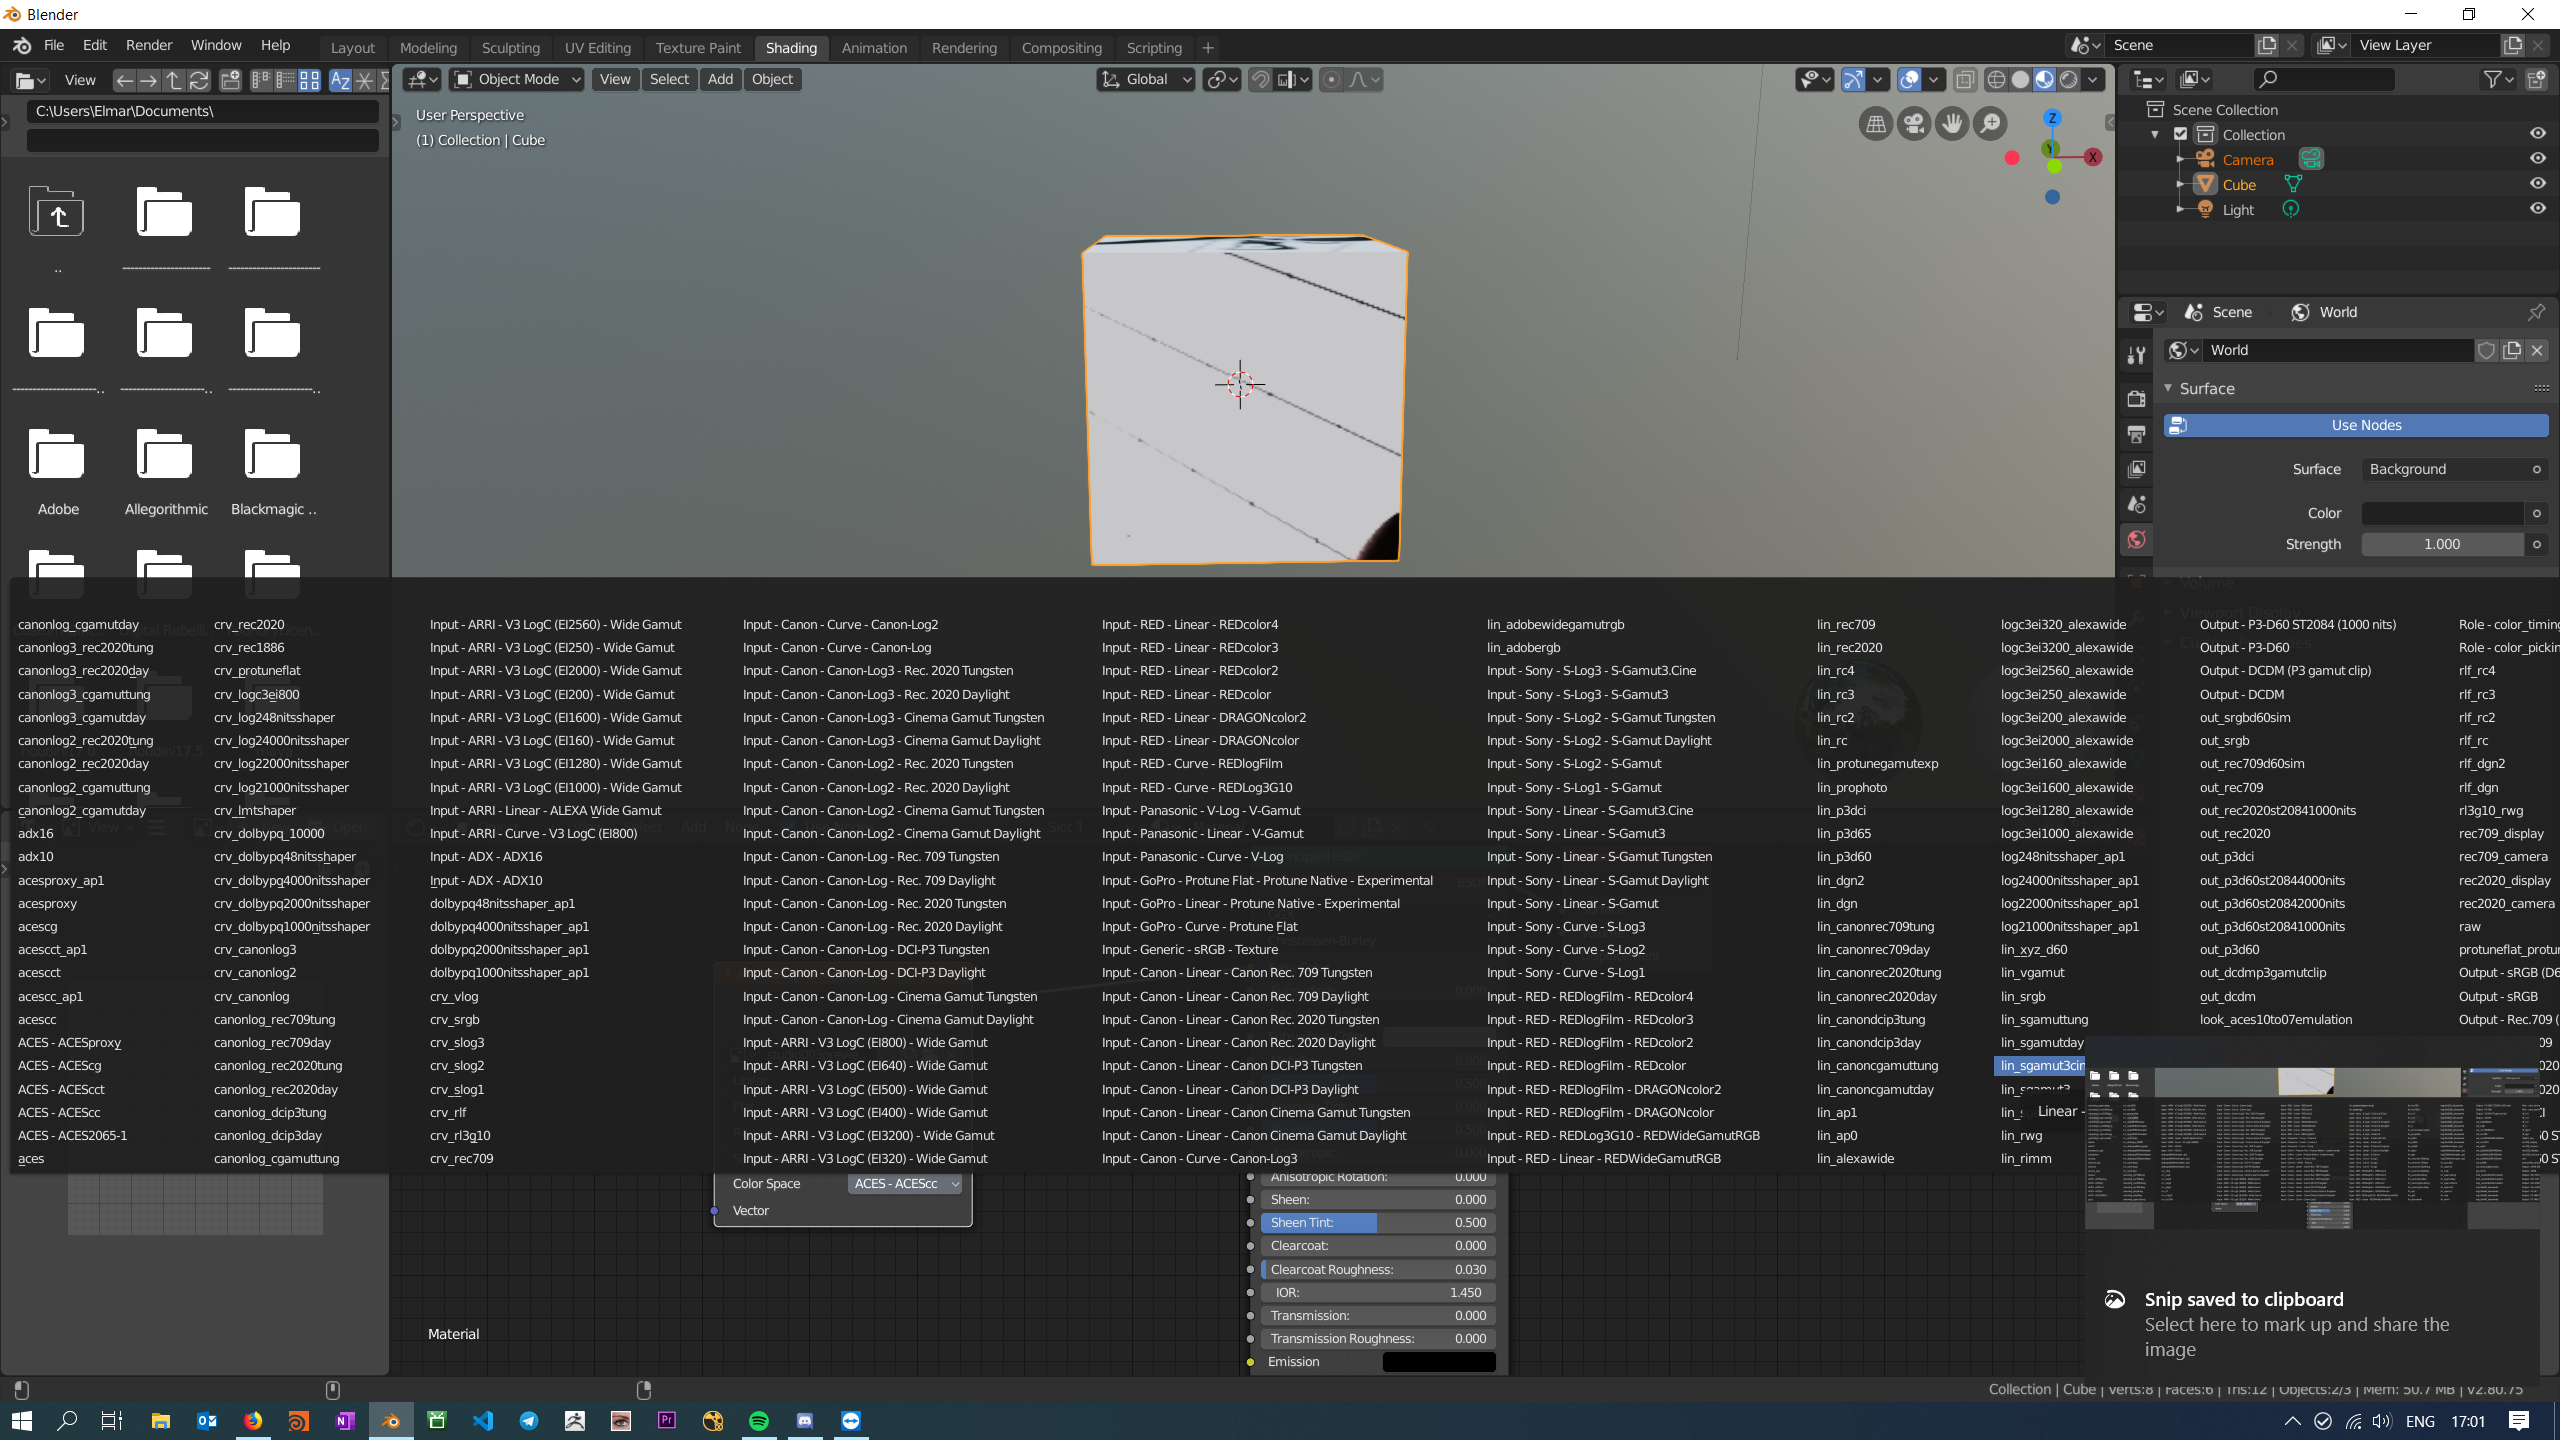2560x1440 pixels.
Task: Hide Camera in viewport via eye icon
Action: [x=2538, y=158]
